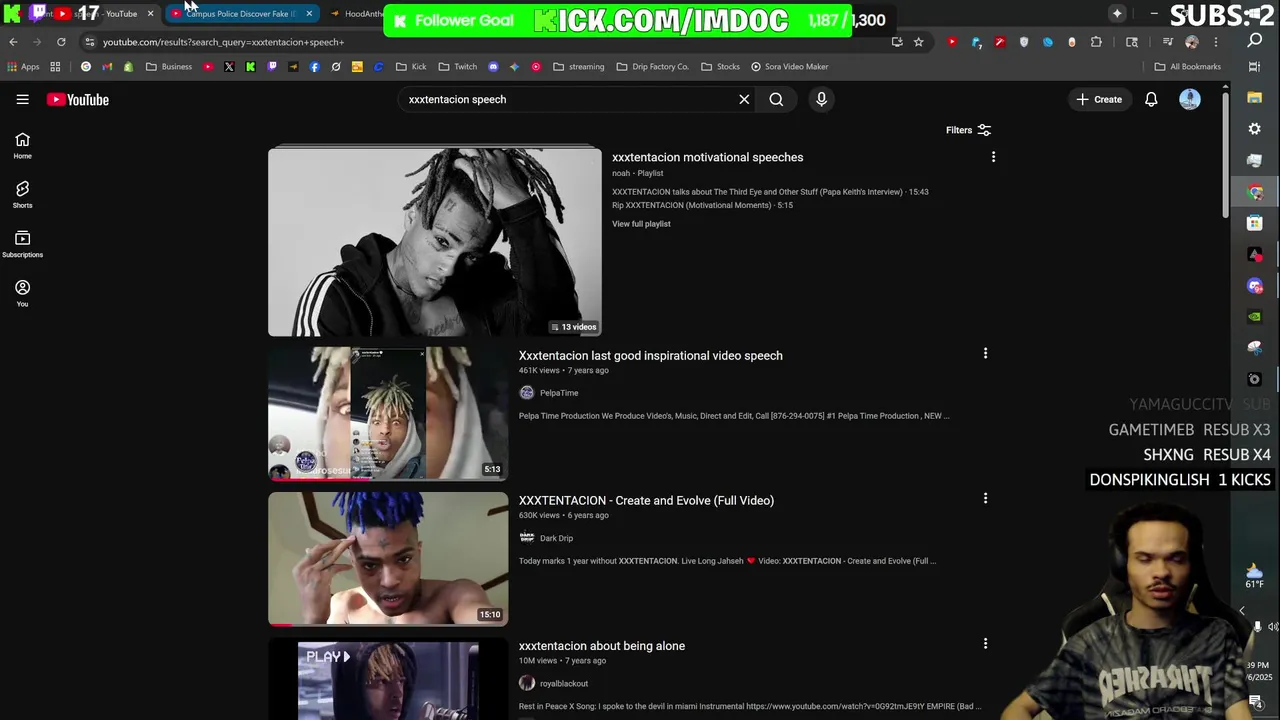Open the Twitch bookmarks folder
The width and height of the screenshot is (1280, 720).
tap(458, 67)
